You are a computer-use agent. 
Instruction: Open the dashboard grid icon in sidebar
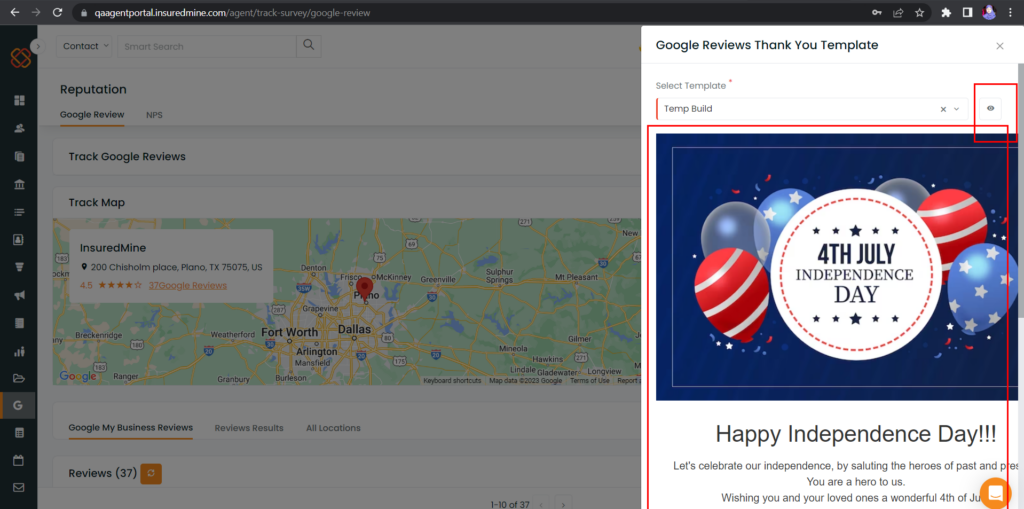pyautogui.click(x=19, y=100)
